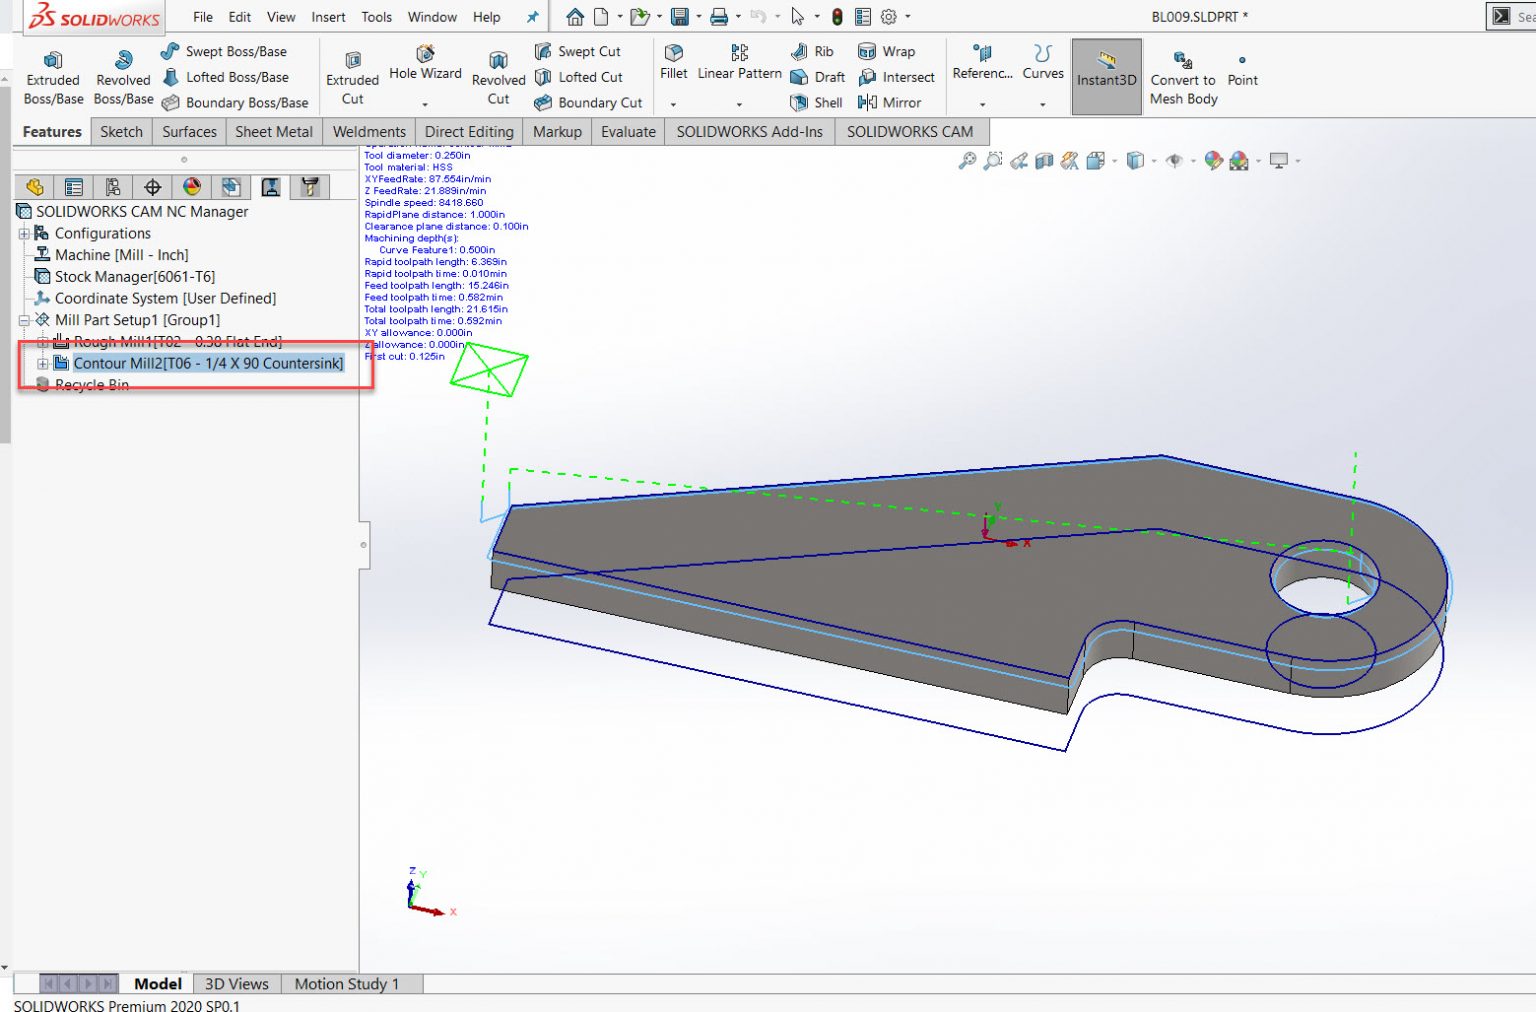
Task: Run the Intersect tool
Action: click(896, 77)
